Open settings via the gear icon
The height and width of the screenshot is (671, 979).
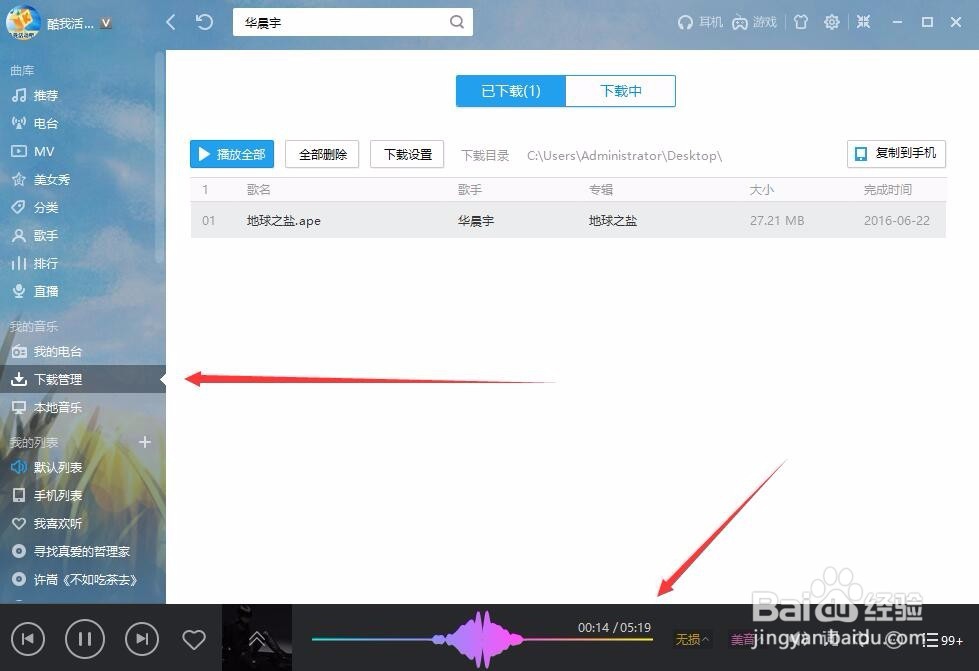click(x=831, y=22)
